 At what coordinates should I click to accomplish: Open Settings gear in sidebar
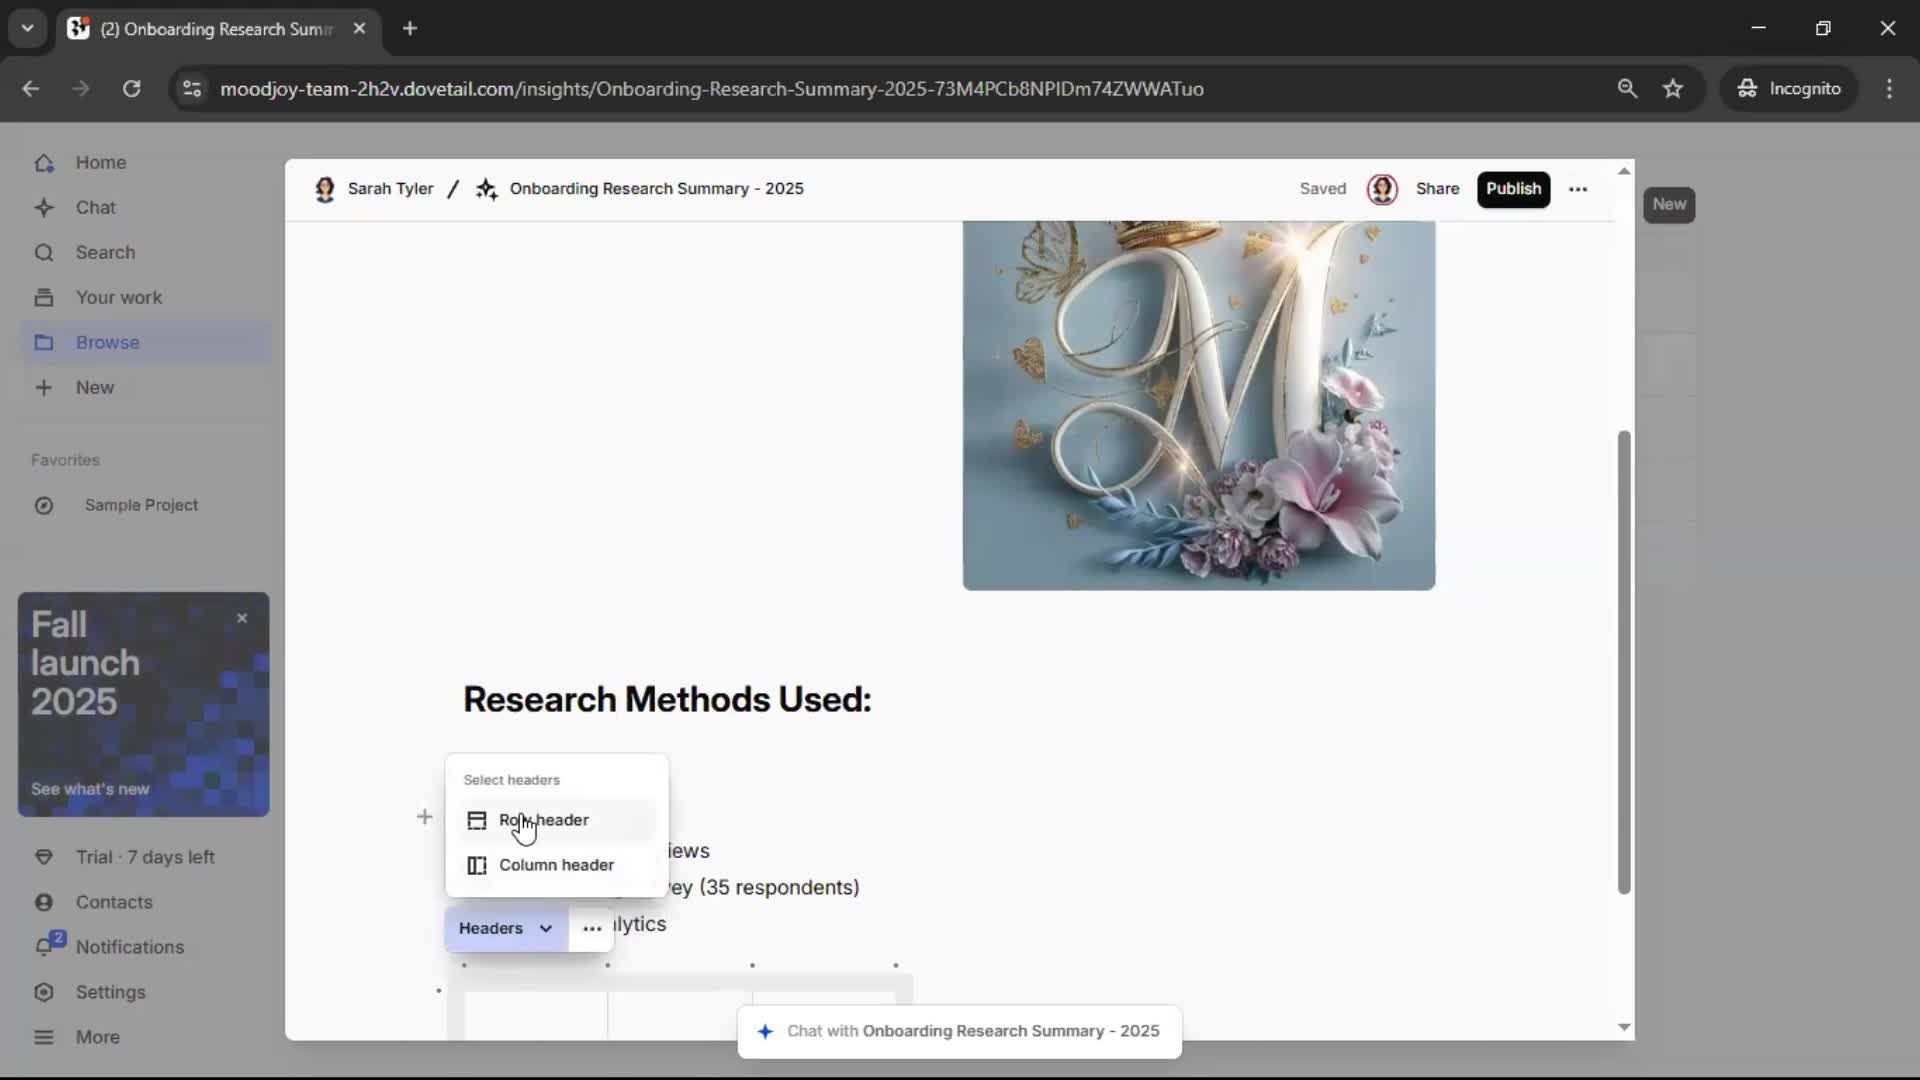[44, 992]
